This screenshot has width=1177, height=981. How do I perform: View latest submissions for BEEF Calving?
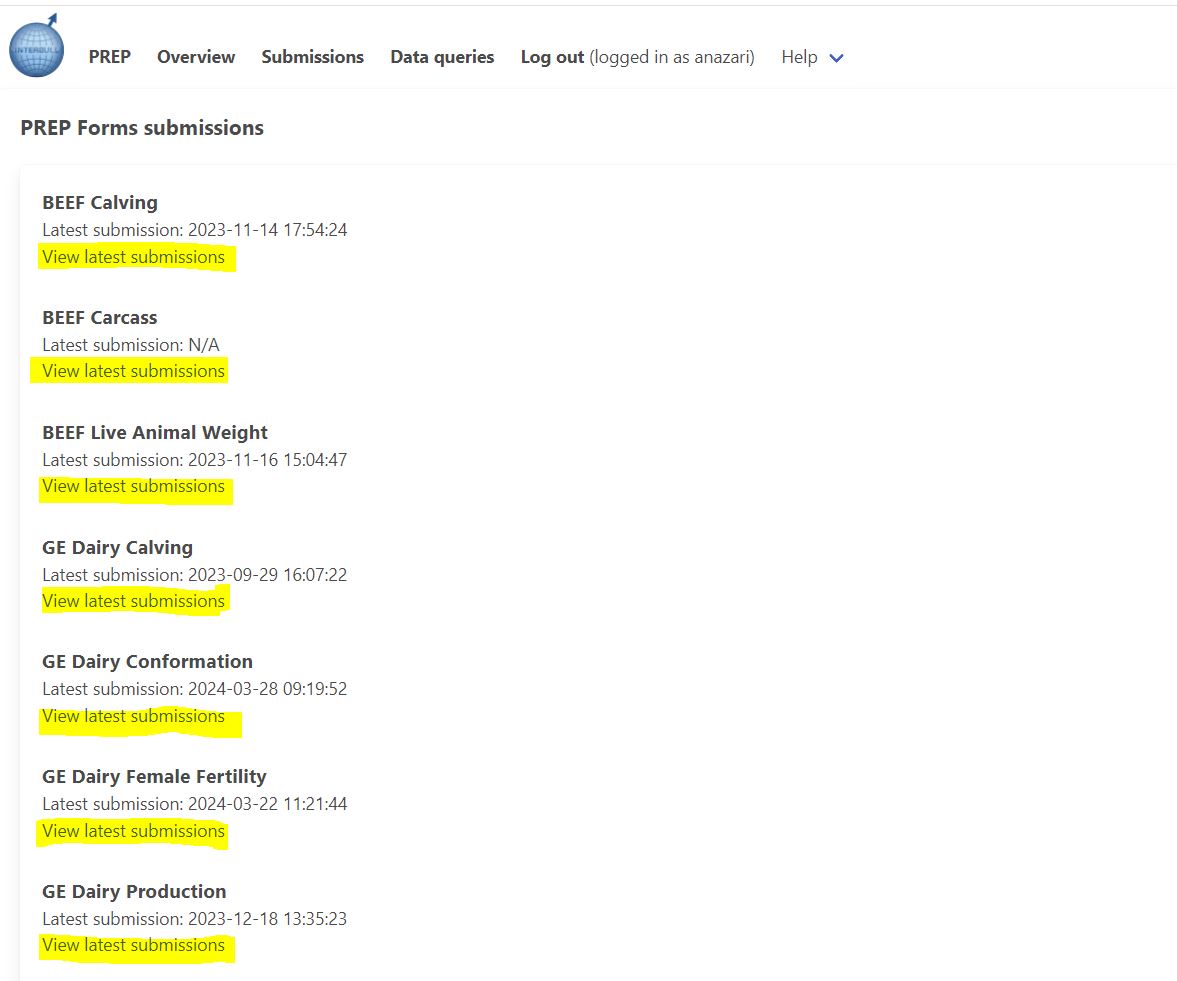(133, 257)
